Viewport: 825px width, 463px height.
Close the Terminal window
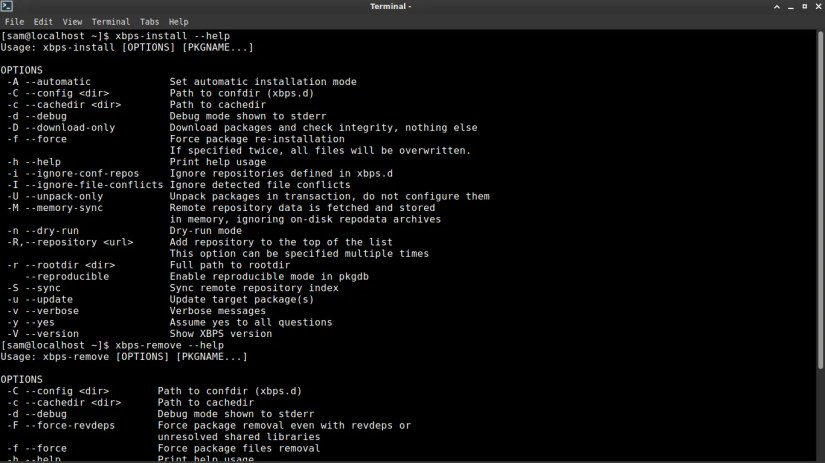(818, 6)
